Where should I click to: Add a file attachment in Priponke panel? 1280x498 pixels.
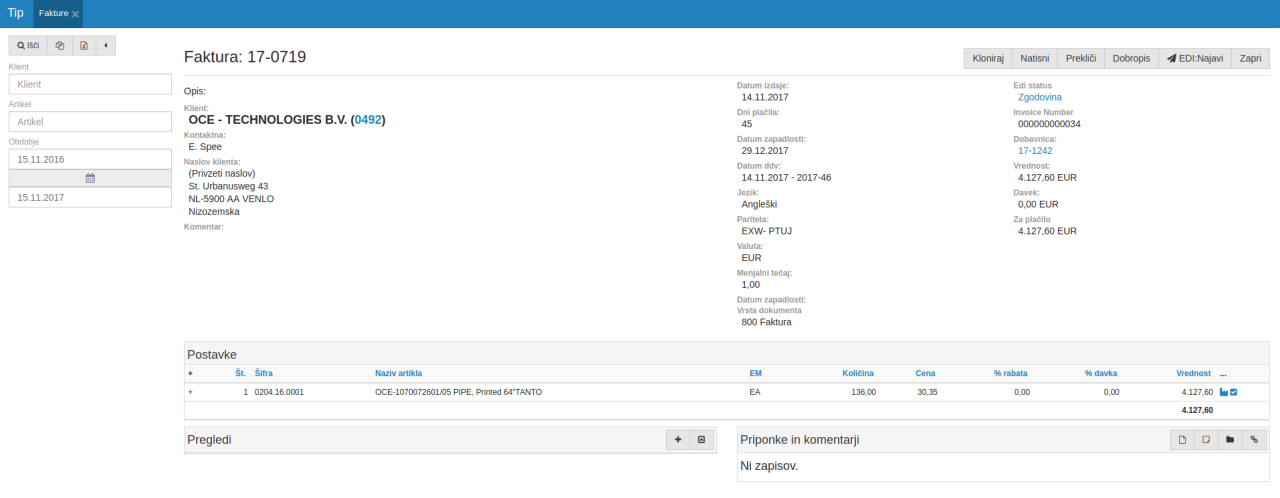pyautogui.click(x=1182, y=440)
